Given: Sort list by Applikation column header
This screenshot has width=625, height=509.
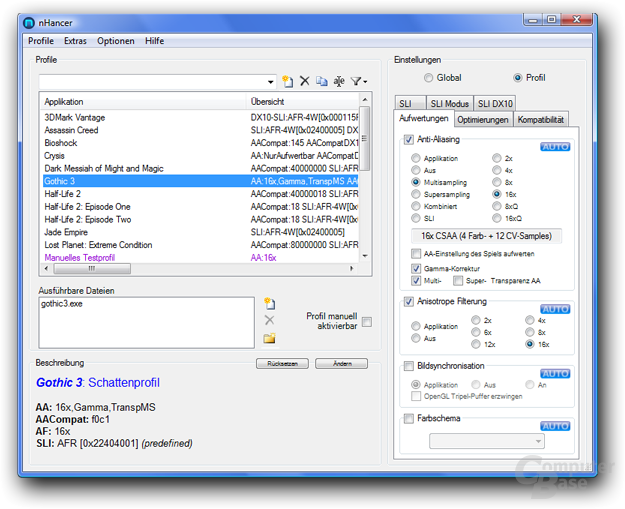Looking at the screenshot, I should [143, 102].
